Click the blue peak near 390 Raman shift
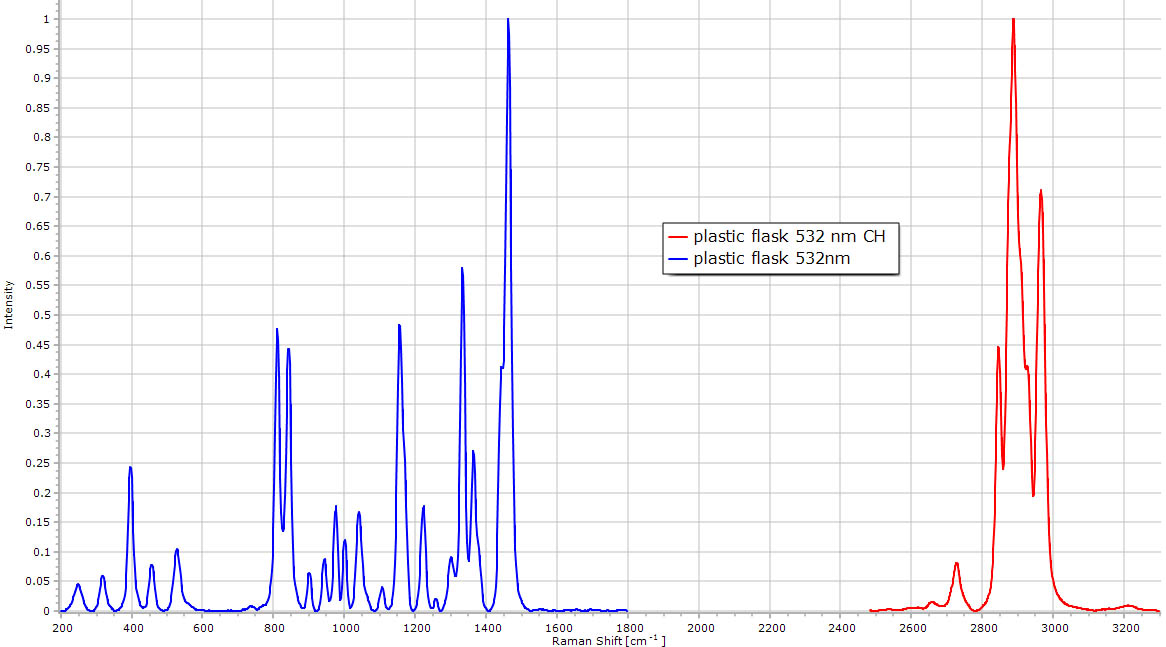 click(x=130, y=468)
